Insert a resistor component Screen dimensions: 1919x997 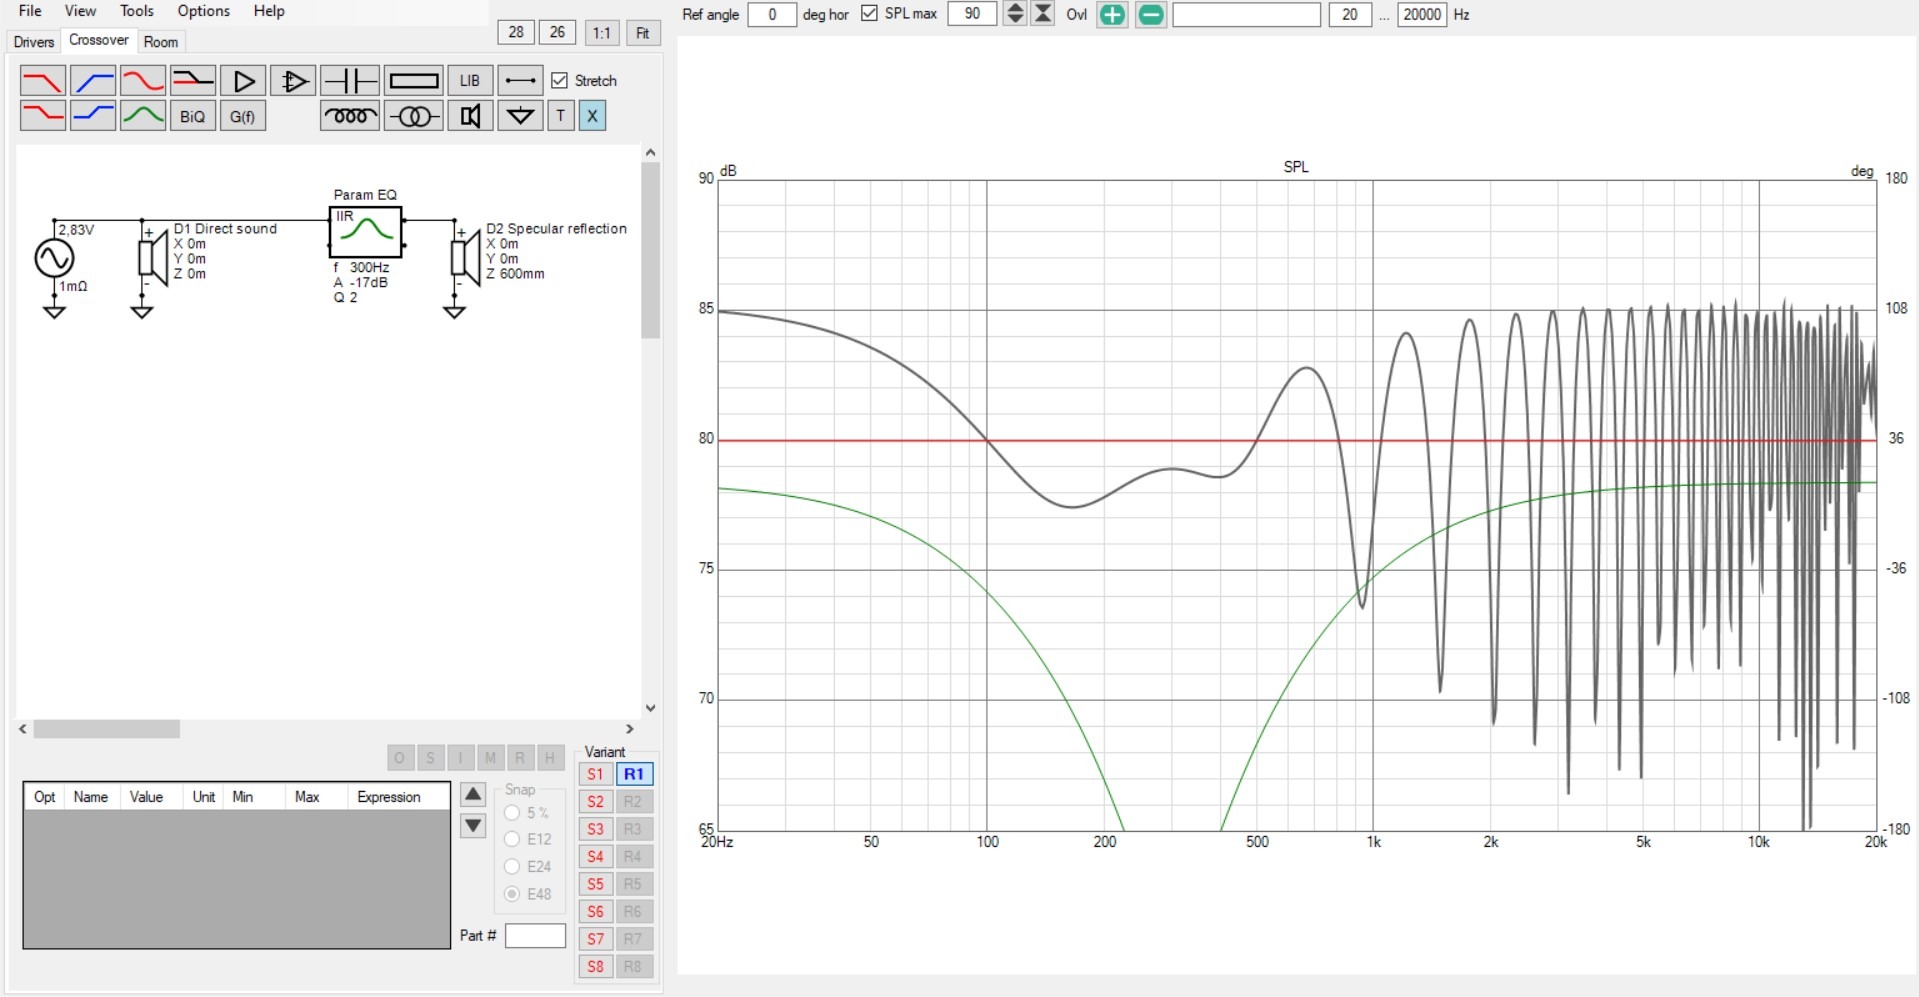pyautogui.click(x=413, y=80)
